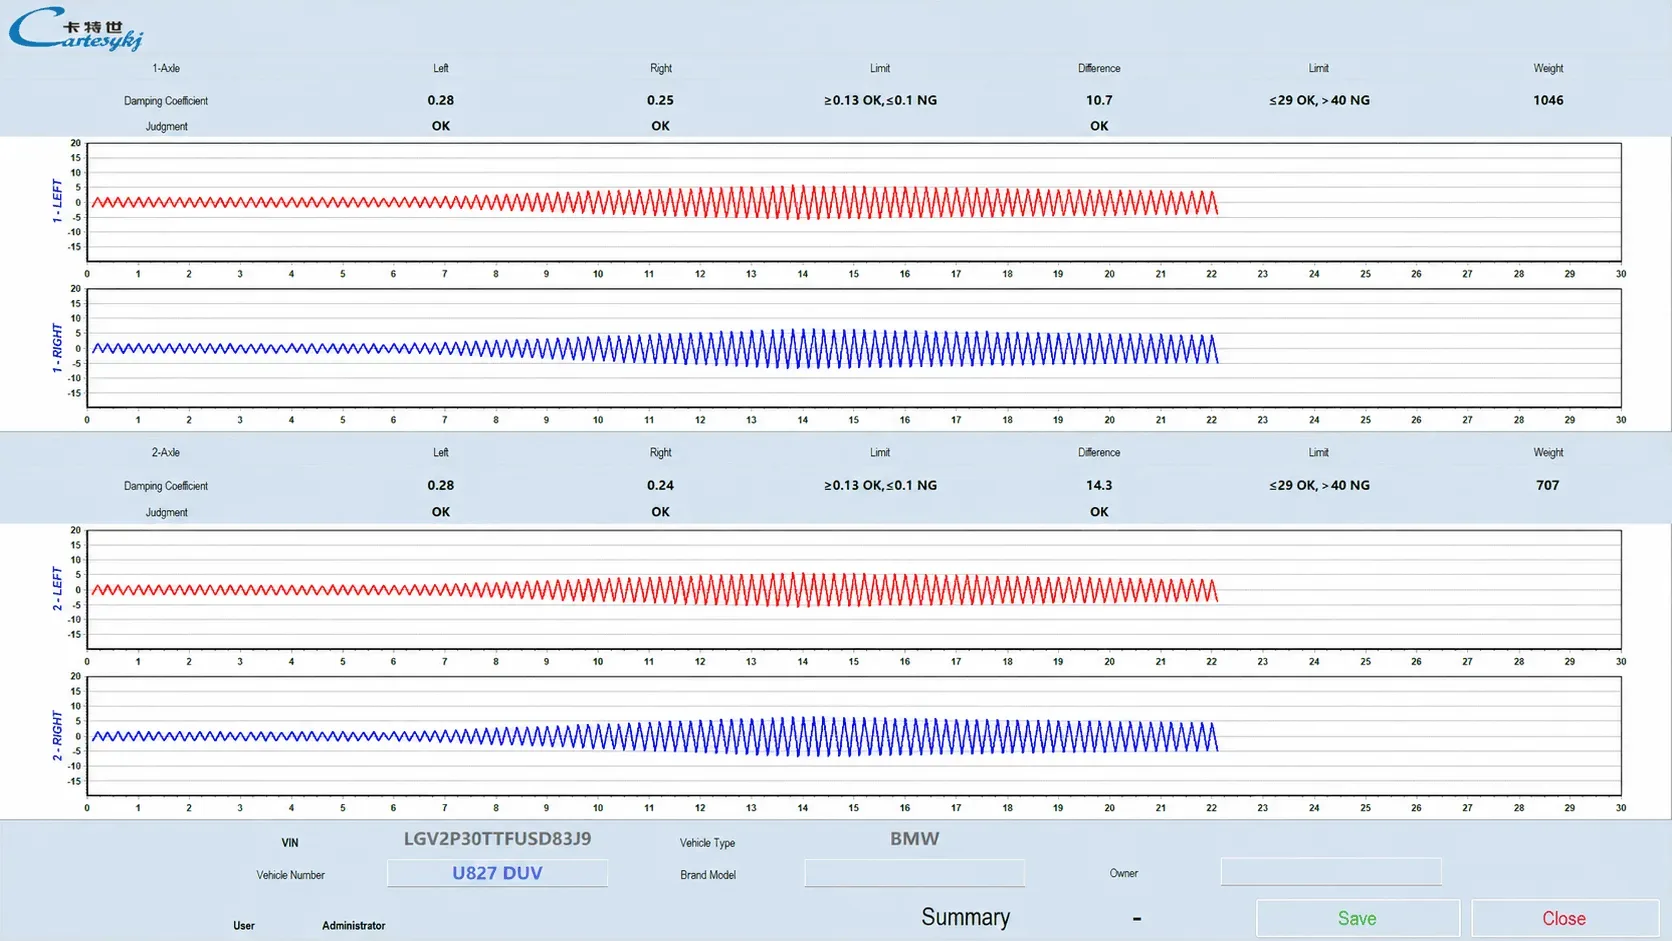Click the 2-RIGHT axis label
The height and width of the screenshot is (941, 1672).
pos(57,736)
